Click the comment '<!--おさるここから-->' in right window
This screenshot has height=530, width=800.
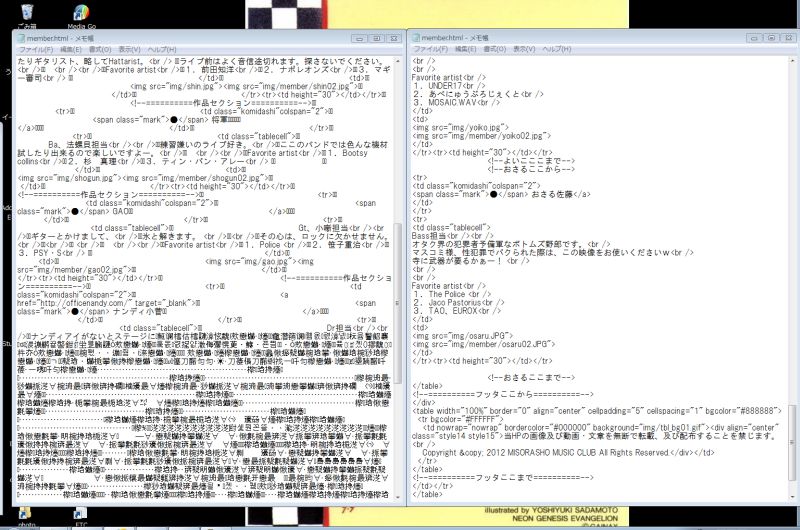tap(531, 169)
